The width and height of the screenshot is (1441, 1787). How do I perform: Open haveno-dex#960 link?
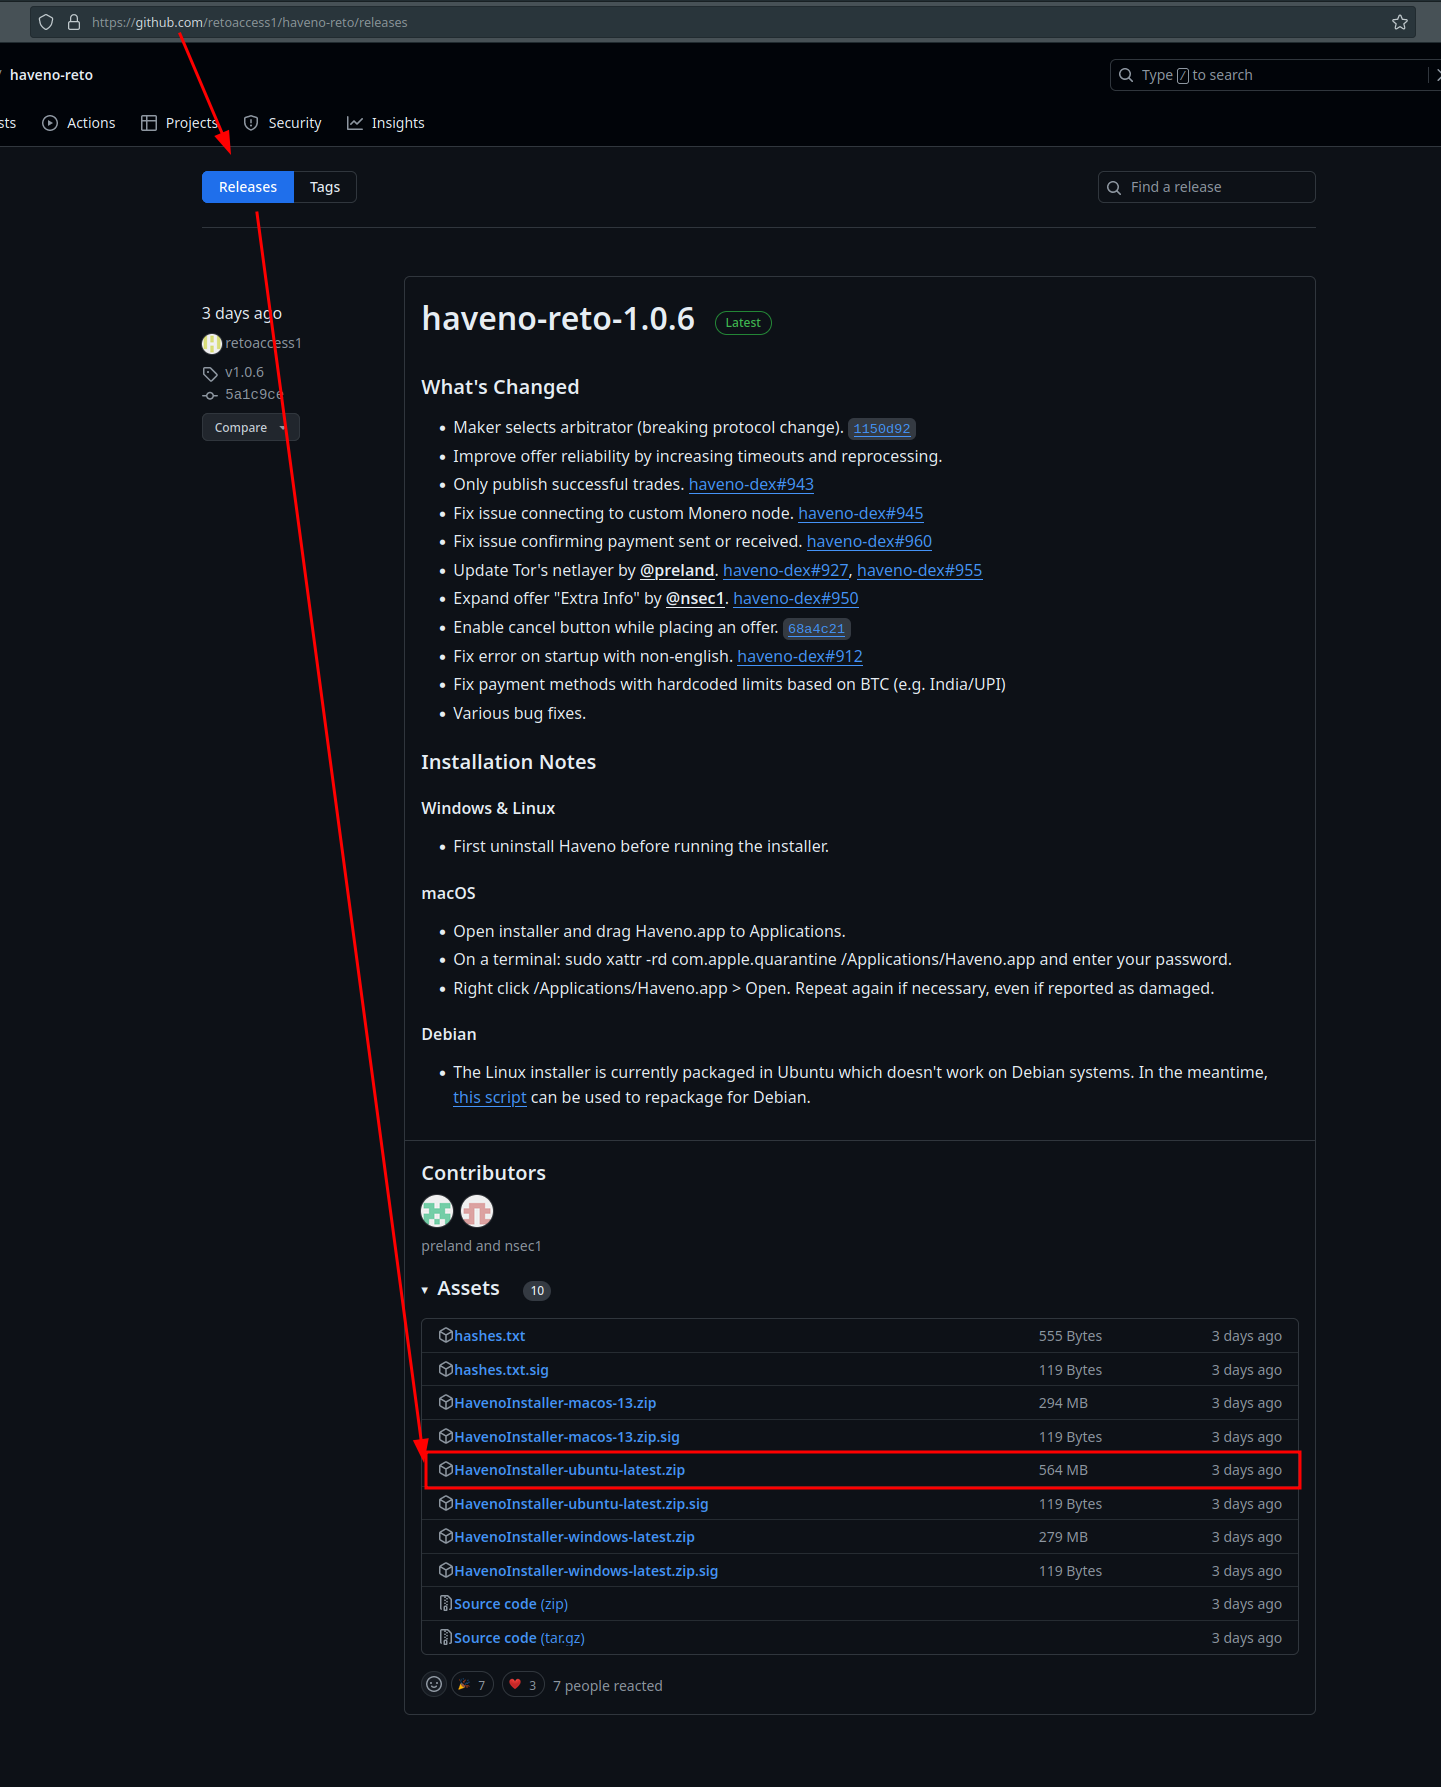pyautogui.click(x=869, y=541)
